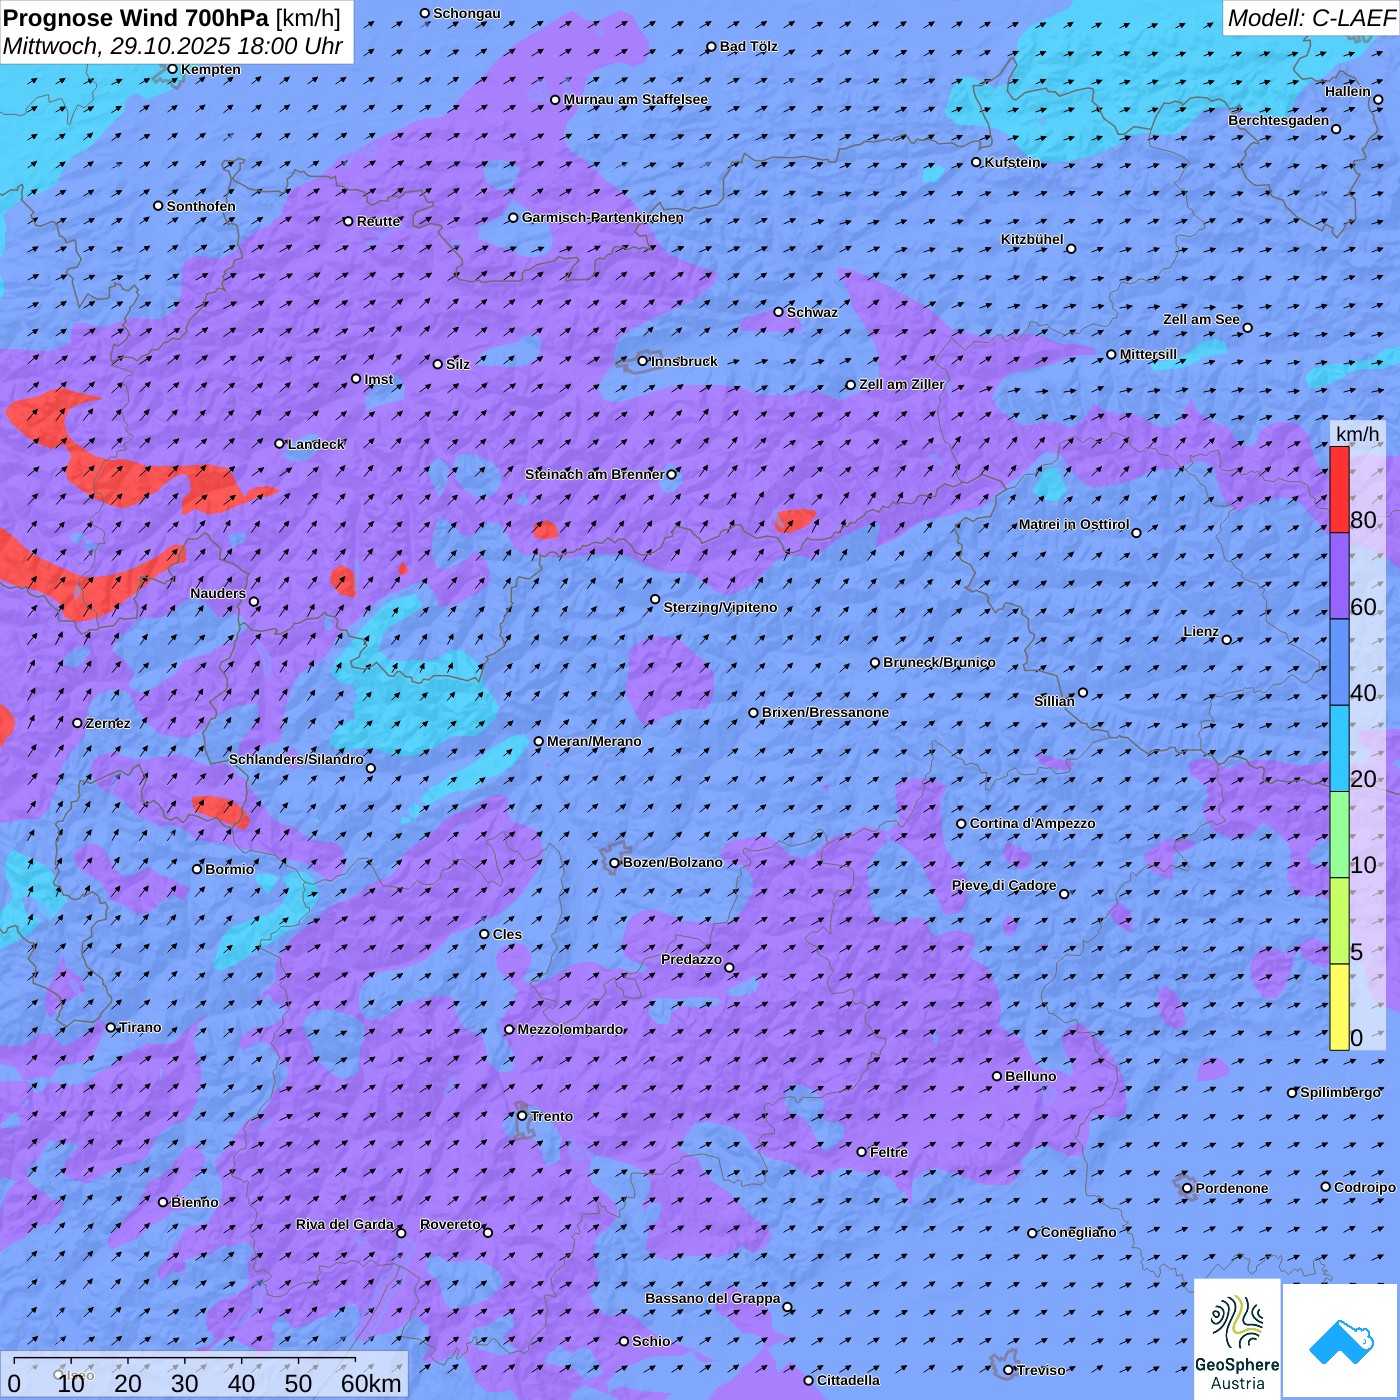Click the 'Reutte' label
The width and height of the screenshot is (1400, 1400).
click(378, 221)
